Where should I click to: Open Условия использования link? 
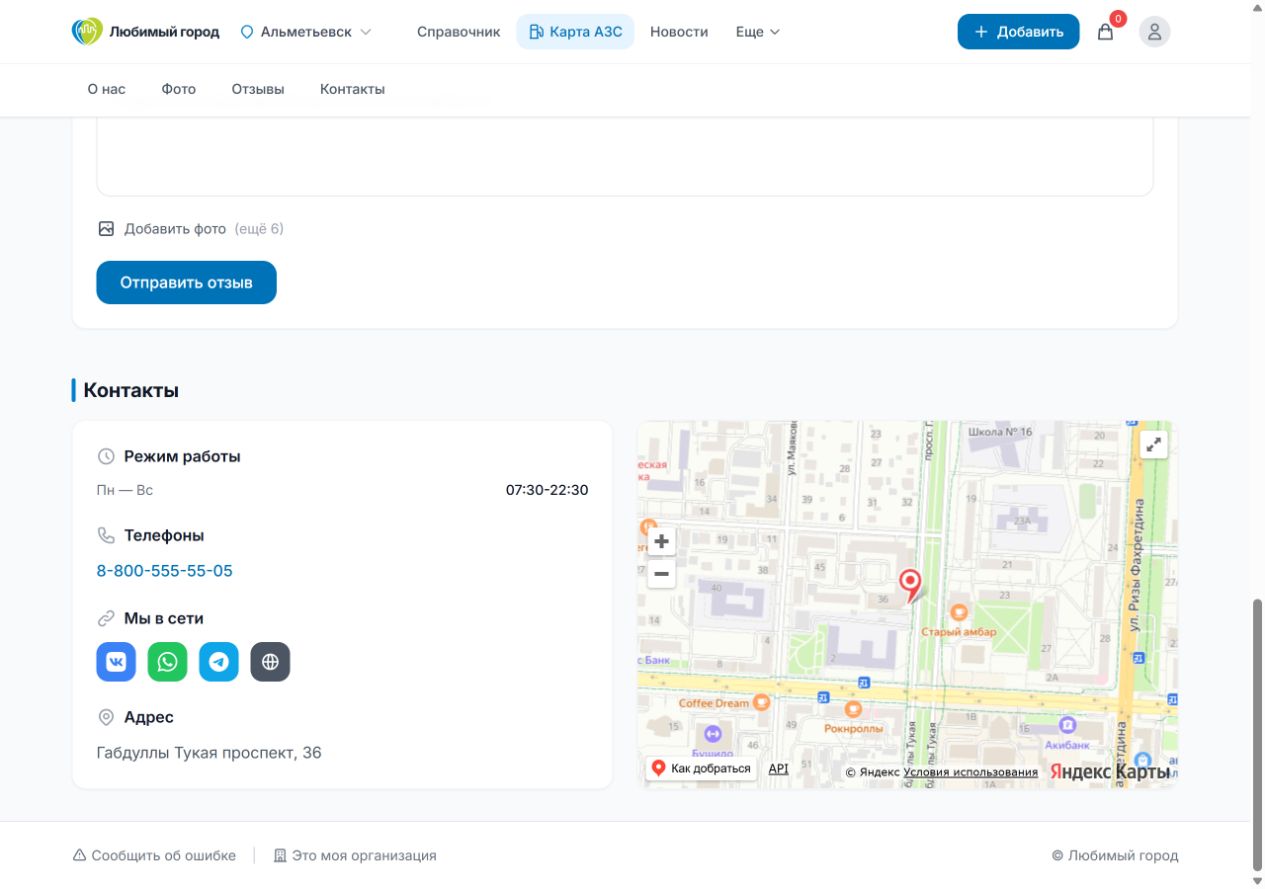click(x=971, y=772)
